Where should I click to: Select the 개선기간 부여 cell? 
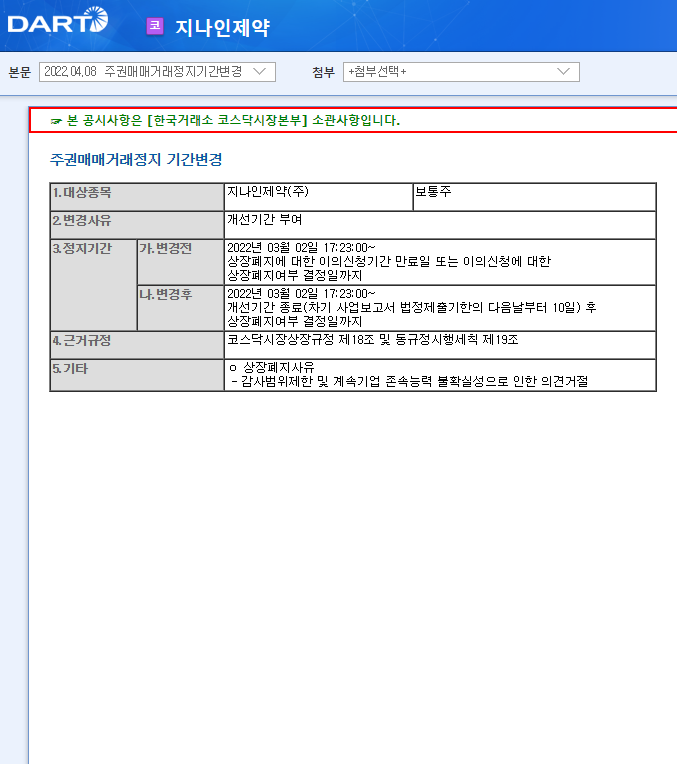point(440,225)
